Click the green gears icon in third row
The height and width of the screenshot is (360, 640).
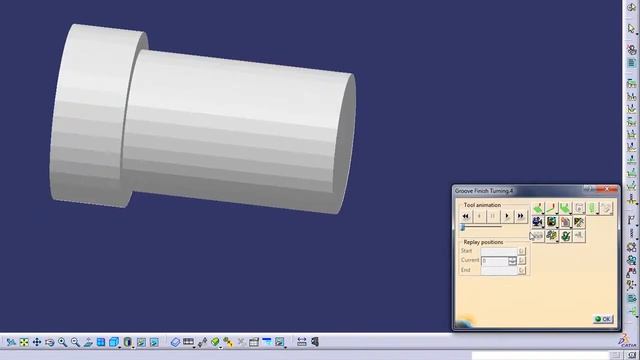point(552,236)
